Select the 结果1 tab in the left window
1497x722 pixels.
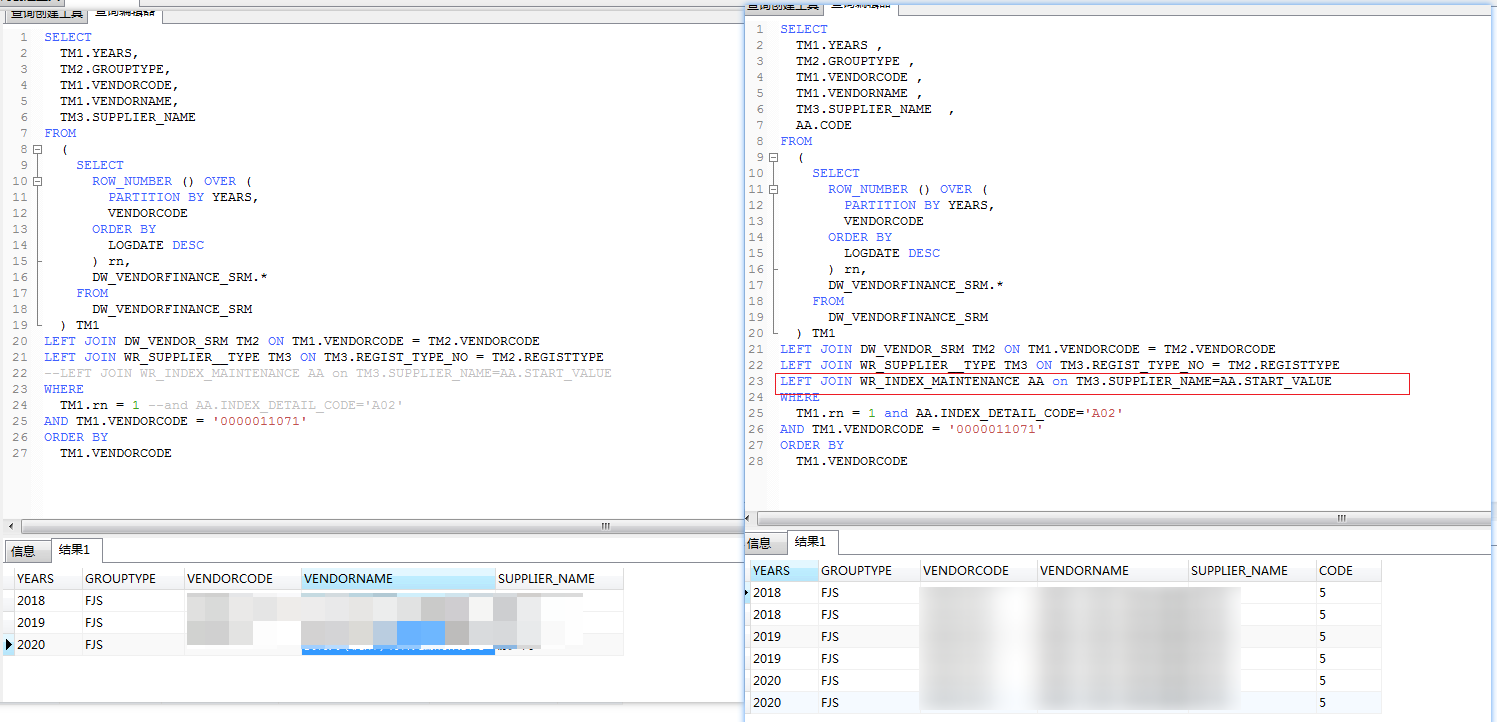pos(76,549)
